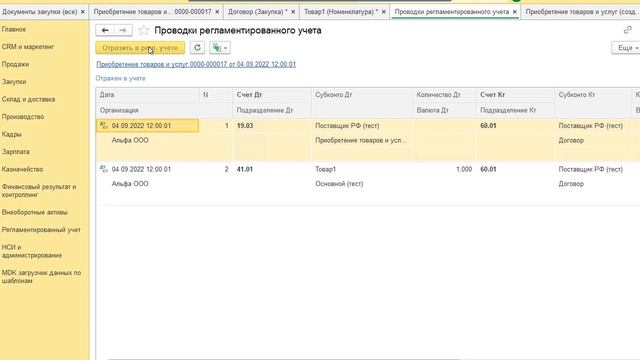Switch to Договор (Закупка) tab
Screen dimensions: 640x360
(x=258, y=12)
